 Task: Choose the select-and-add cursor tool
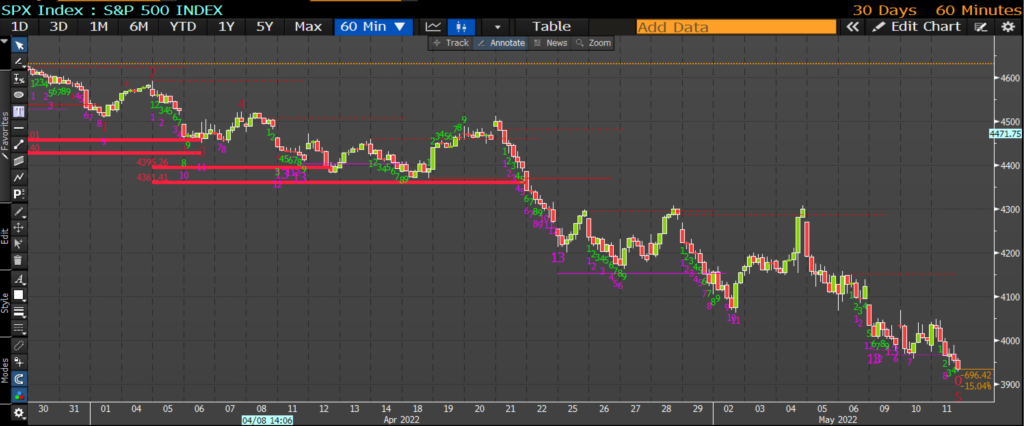tap(19, 244)
